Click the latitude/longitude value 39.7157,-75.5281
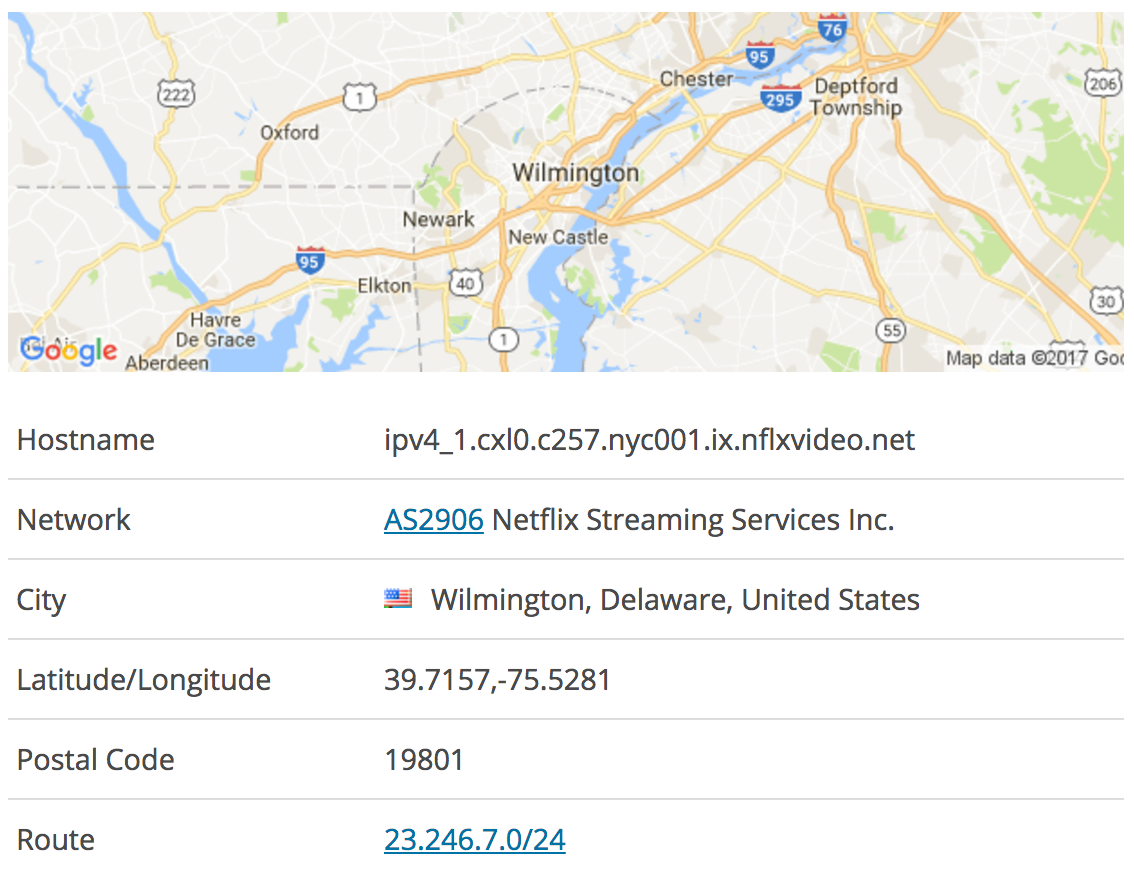Image resolution: width=1134 pixels, height=882 pixels. click(498, 680)
